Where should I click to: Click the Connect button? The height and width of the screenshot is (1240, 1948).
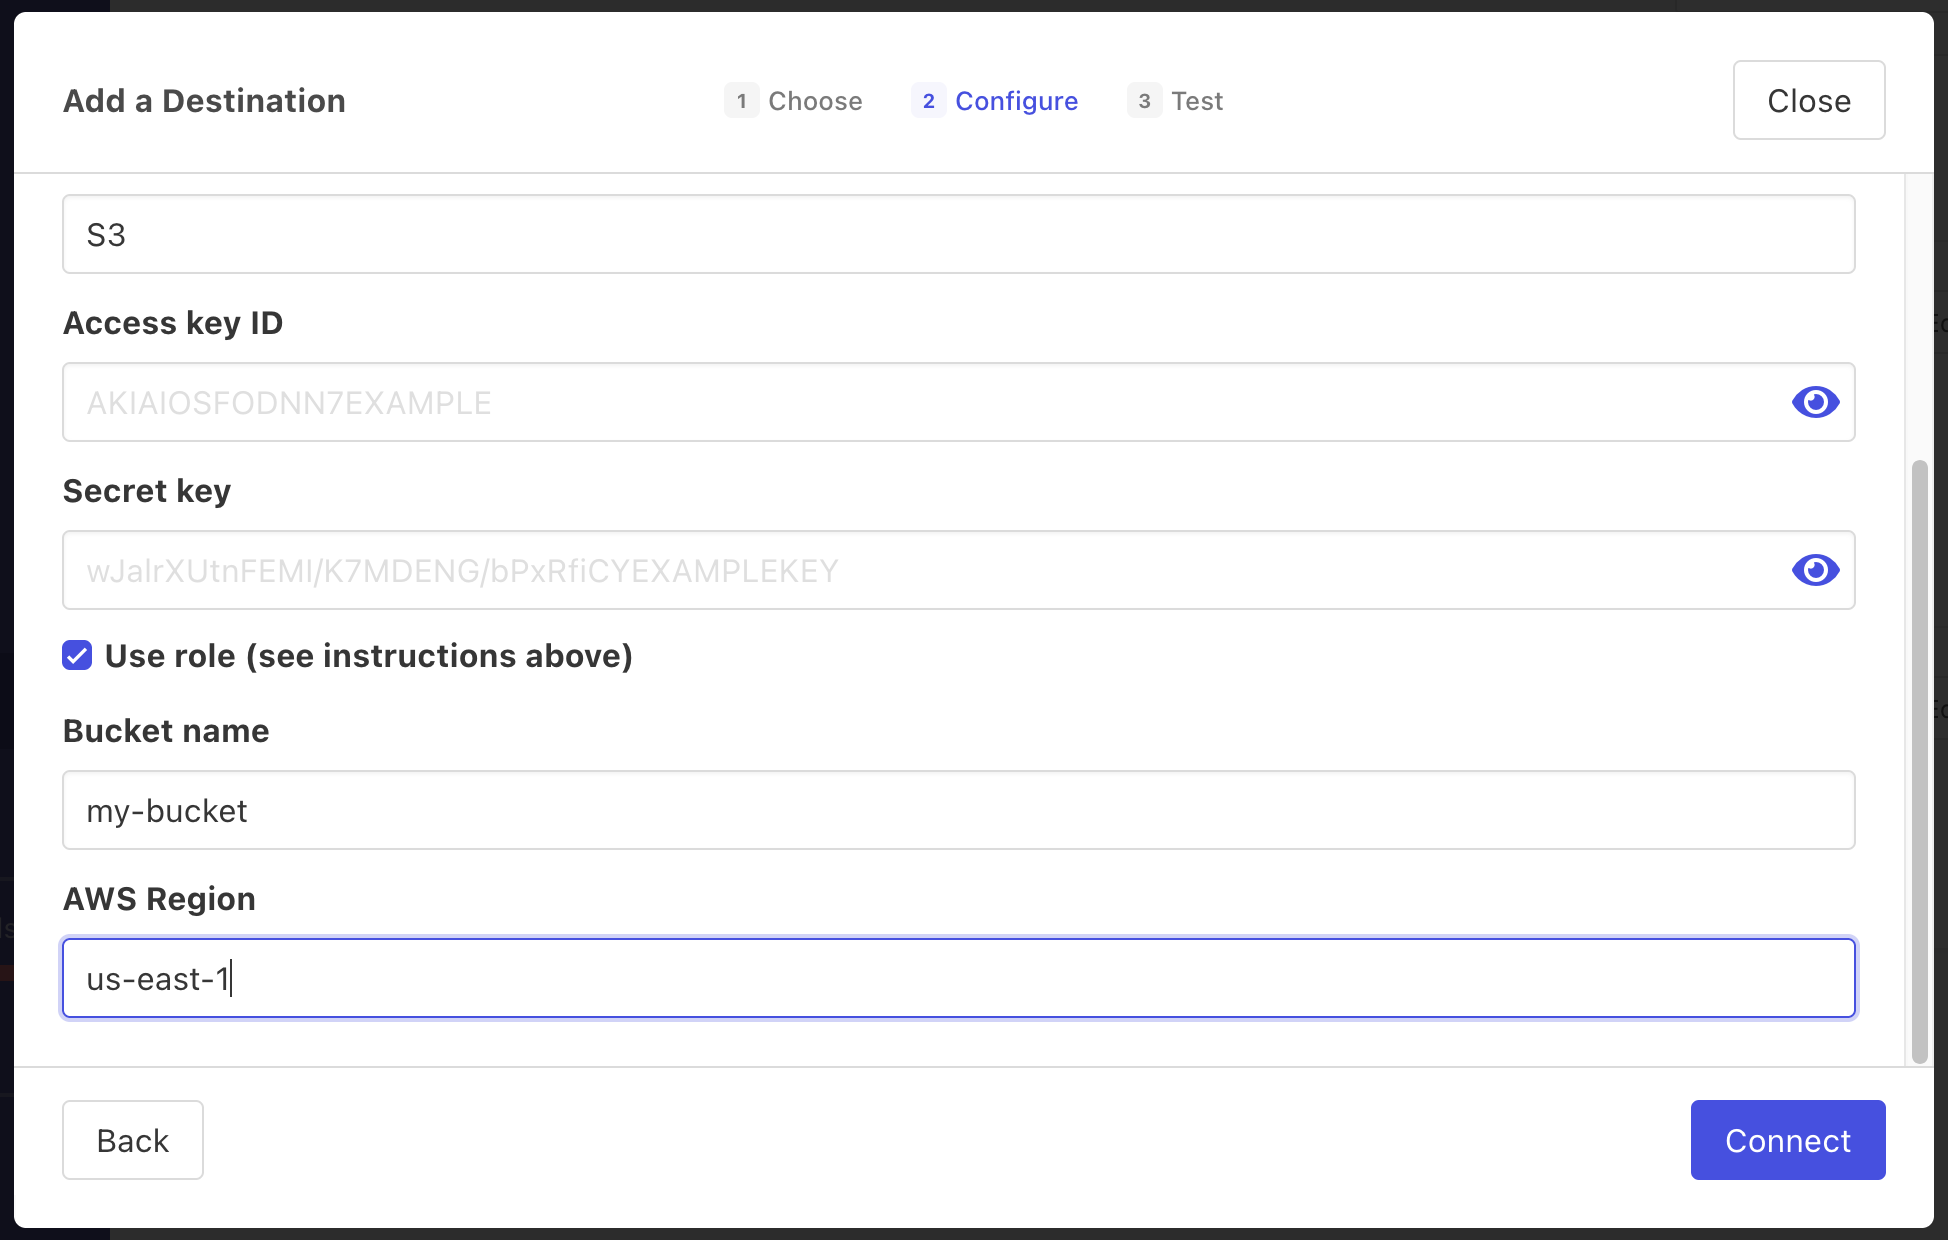[1787, 1140]
